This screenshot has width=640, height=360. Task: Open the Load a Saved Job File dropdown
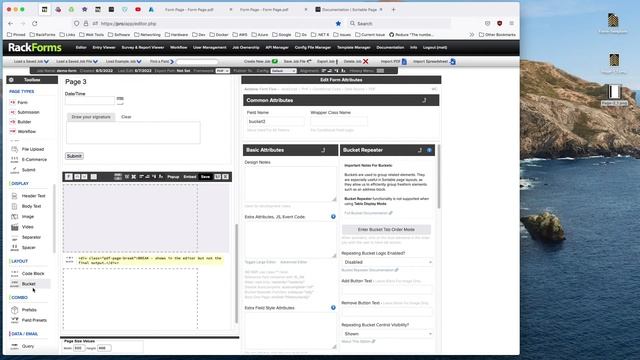pyautogui.click(x=77, y=62)
